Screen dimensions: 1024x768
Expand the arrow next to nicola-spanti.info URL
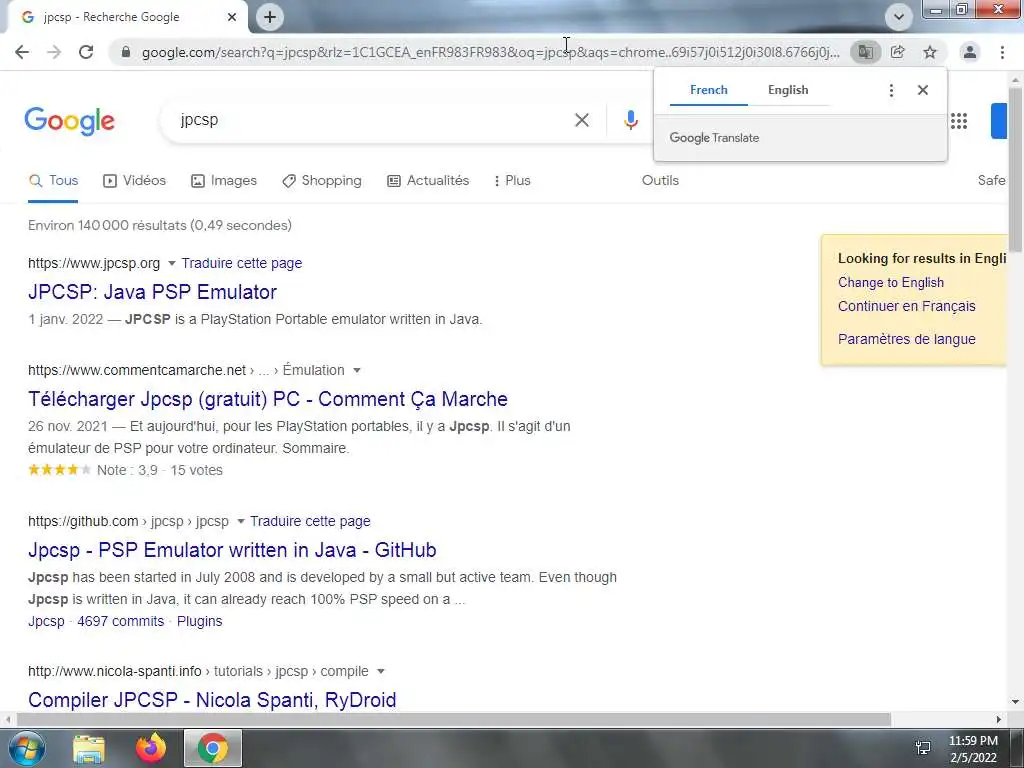coord(381,671)
